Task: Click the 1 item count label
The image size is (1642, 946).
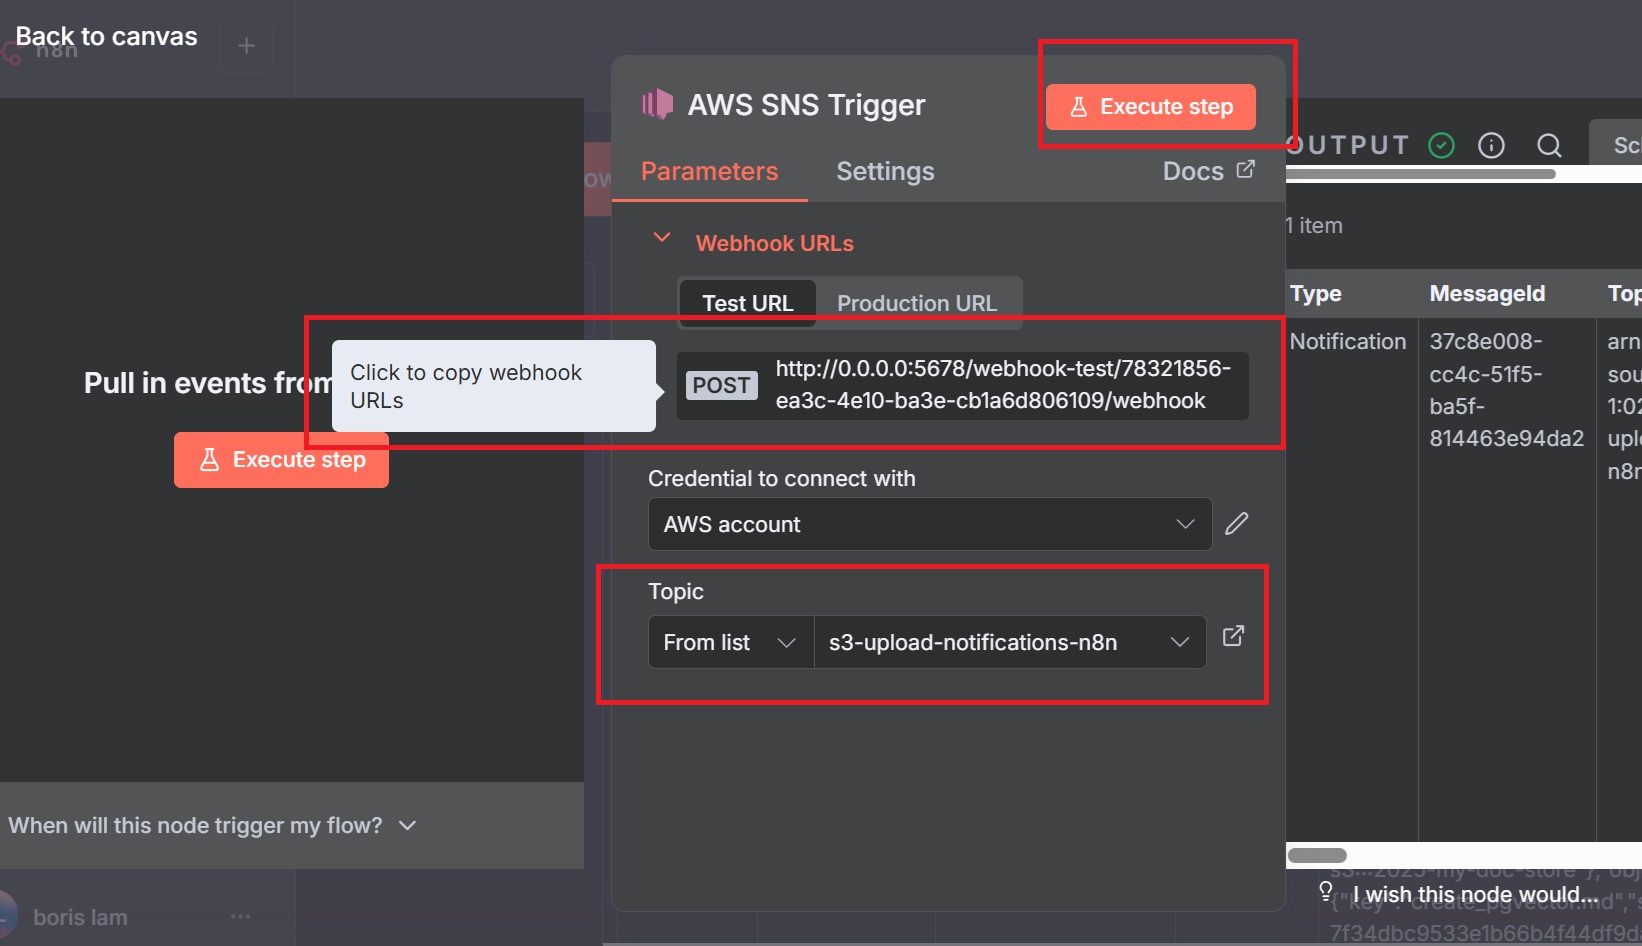Action: pyautogui.click(x=1314, y=226)
